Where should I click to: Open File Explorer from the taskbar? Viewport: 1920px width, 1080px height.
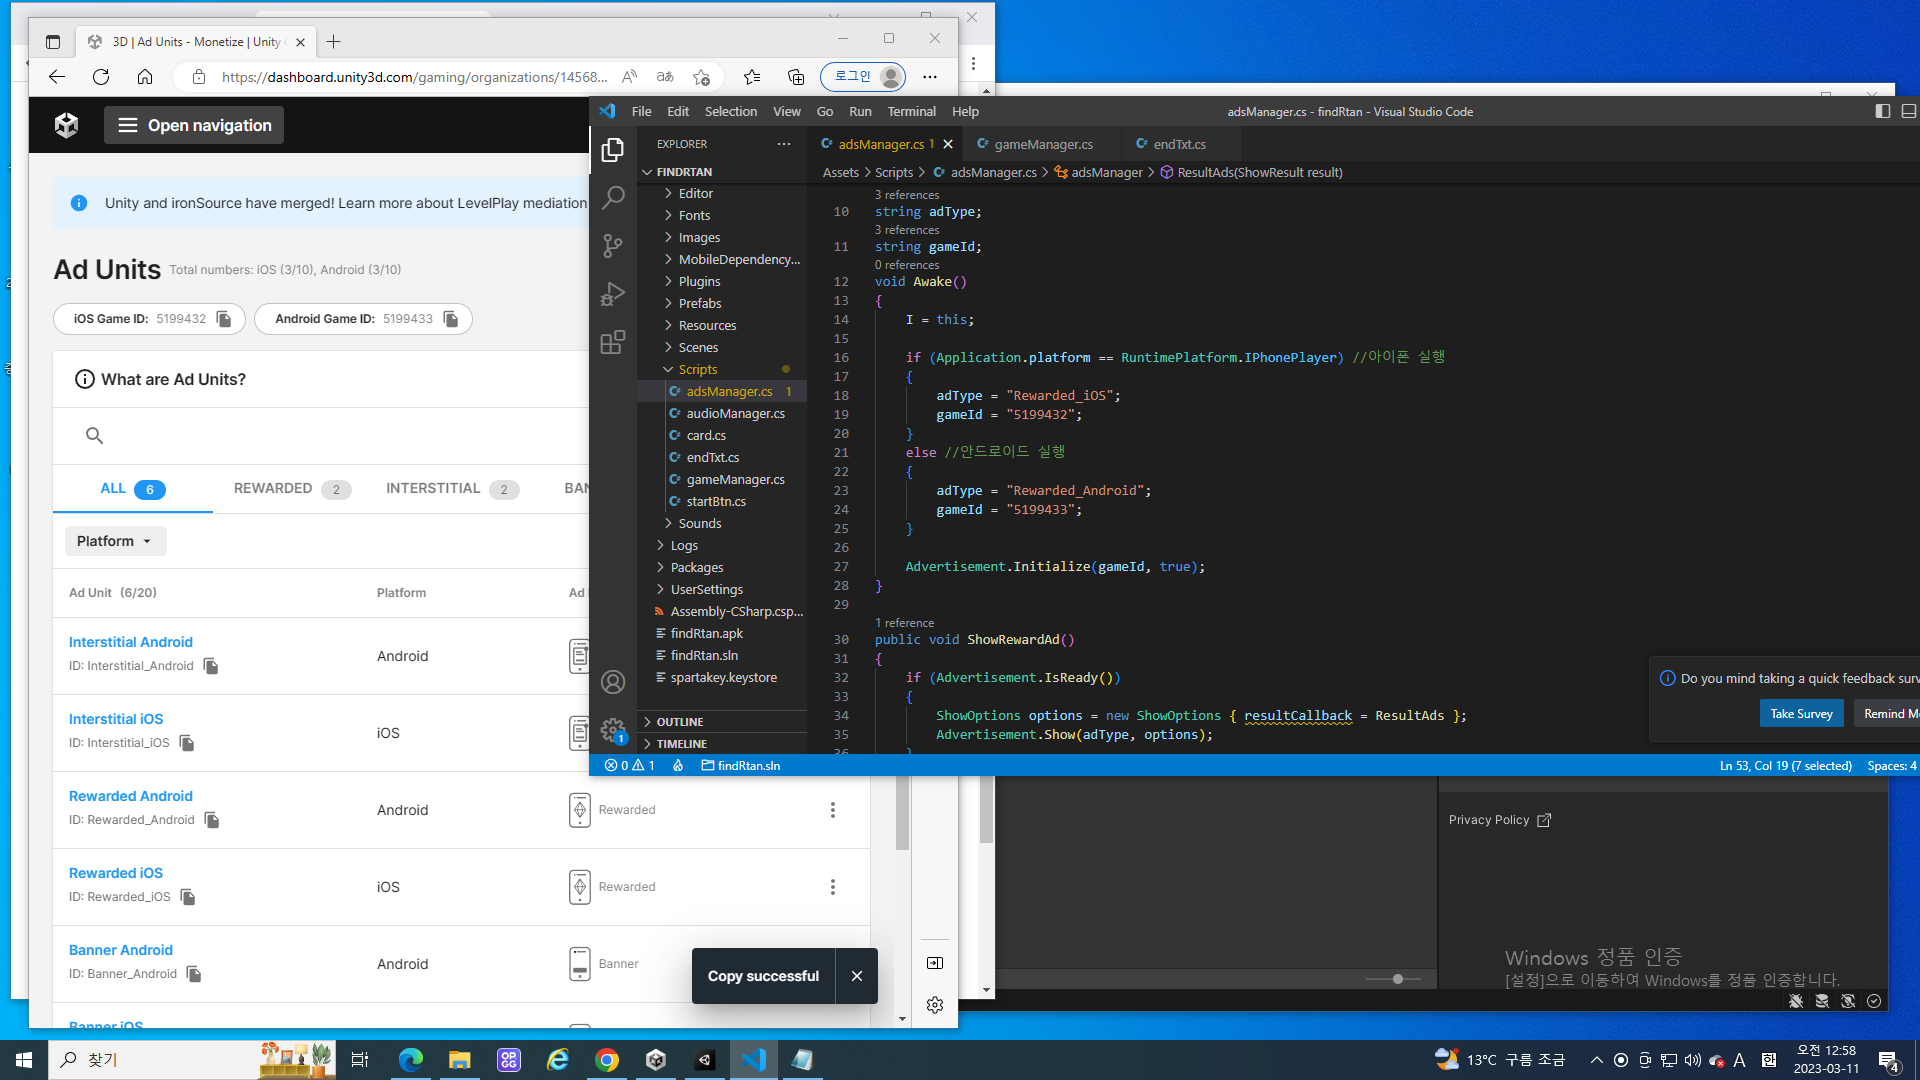459,1060
